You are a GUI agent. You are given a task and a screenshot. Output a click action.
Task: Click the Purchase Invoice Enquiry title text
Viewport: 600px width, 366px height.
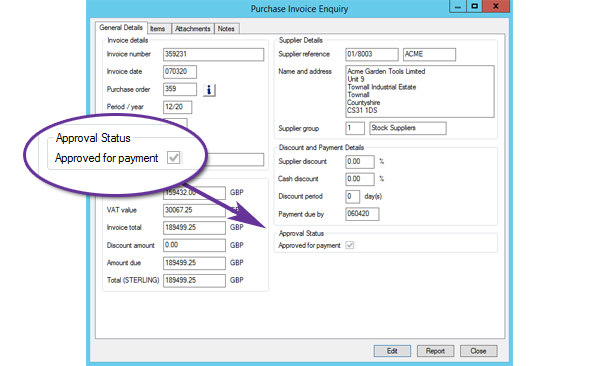[299, 9]
